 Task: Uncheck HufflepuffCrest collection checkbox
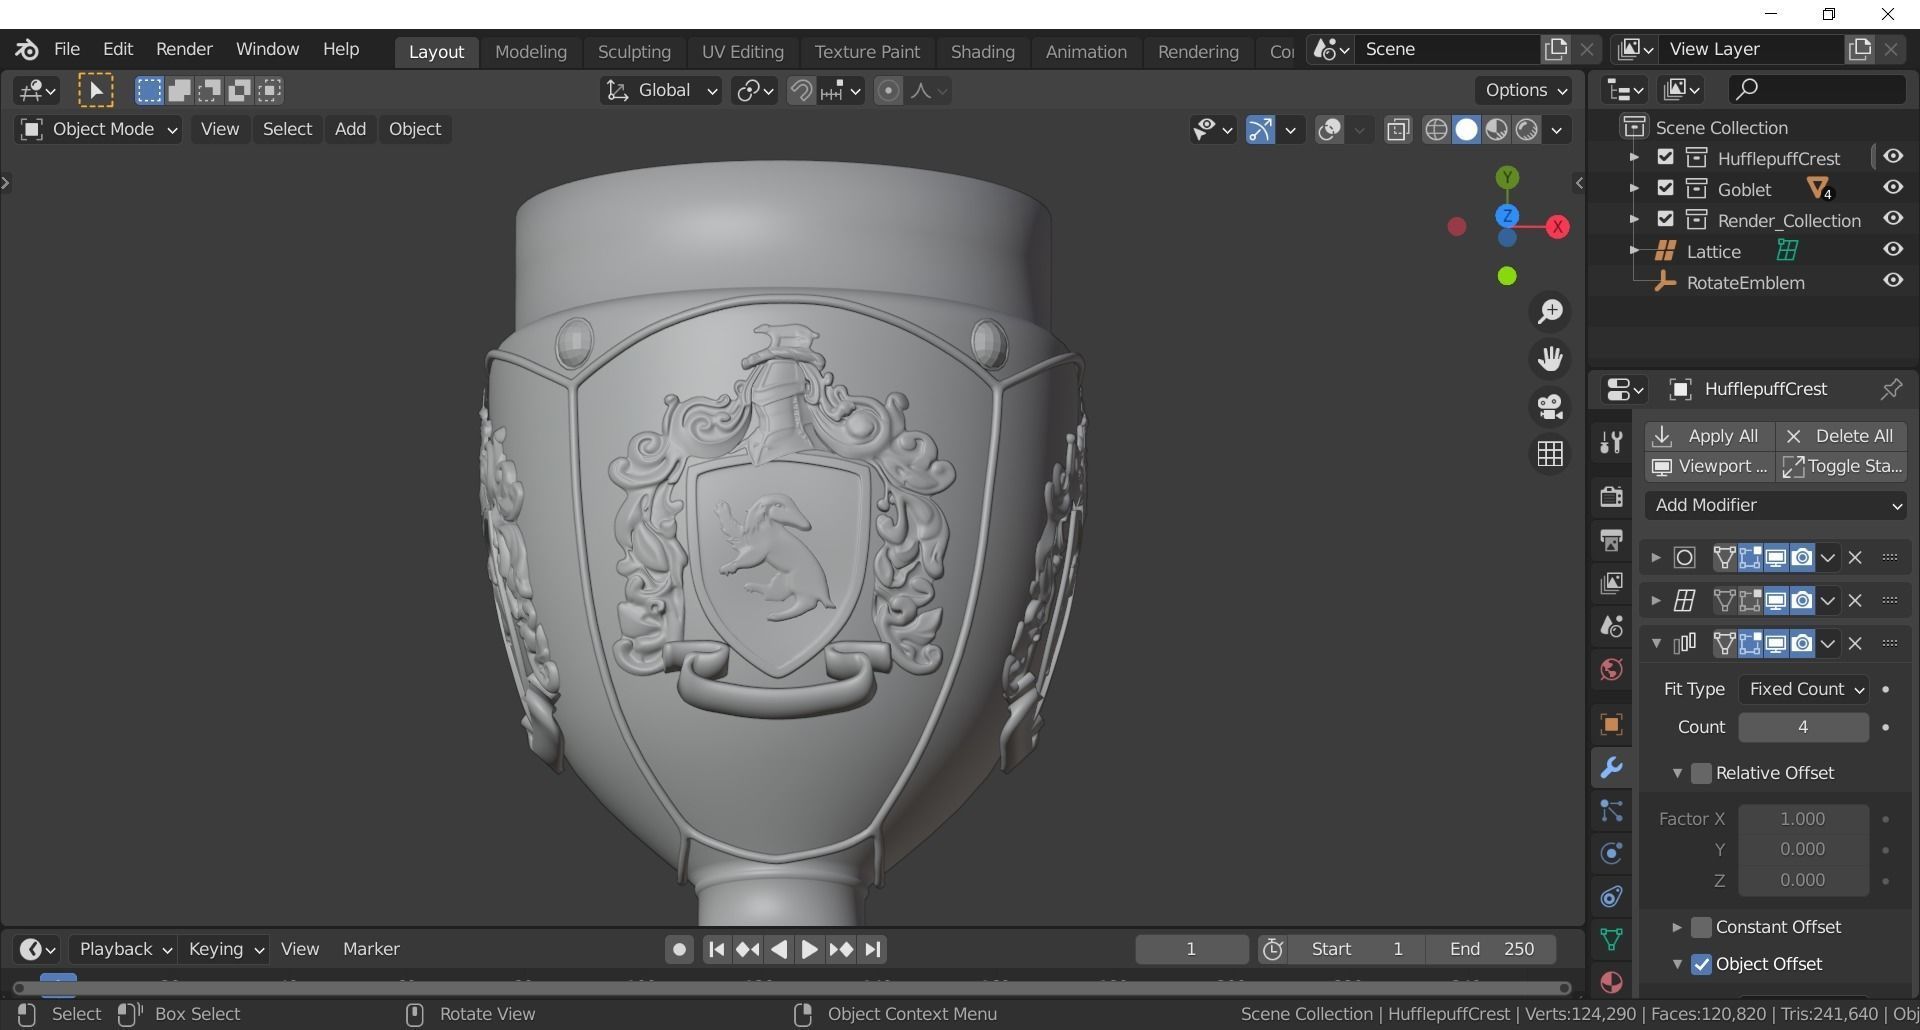pos(1665,157)
